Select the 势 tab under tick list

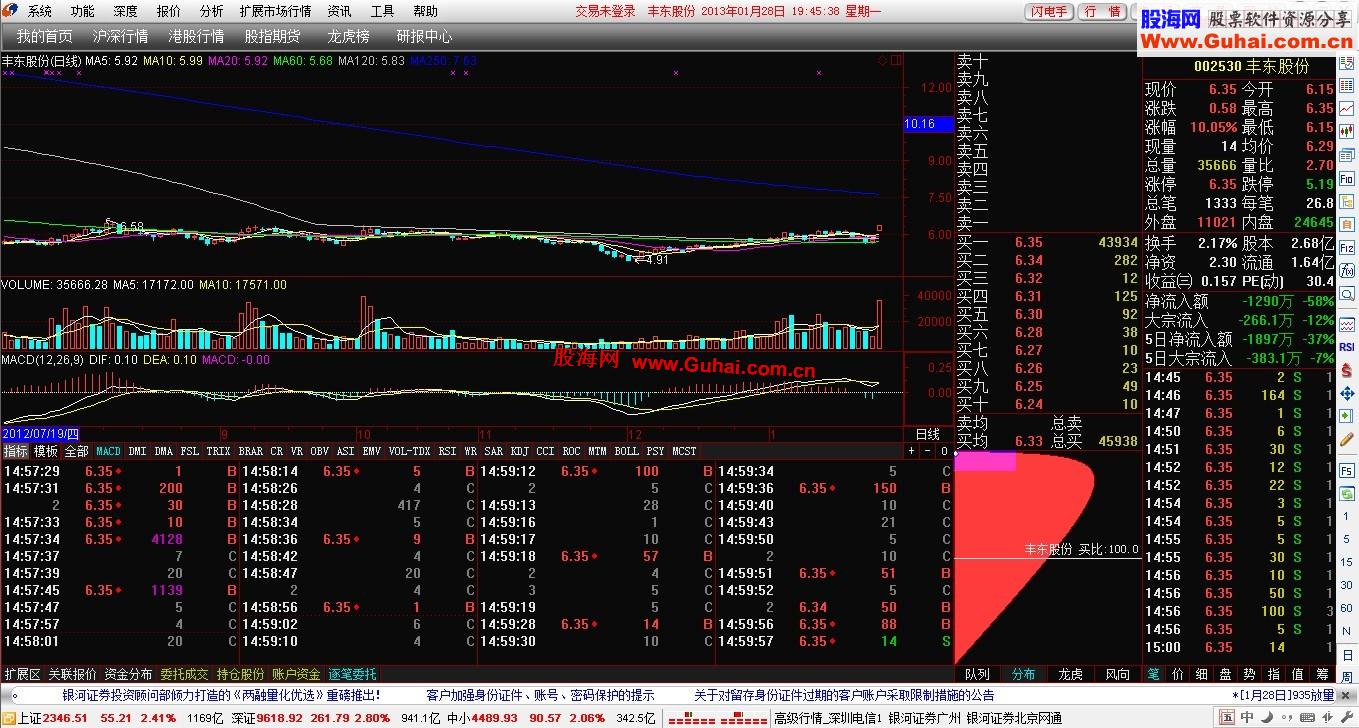[1249, 674]
